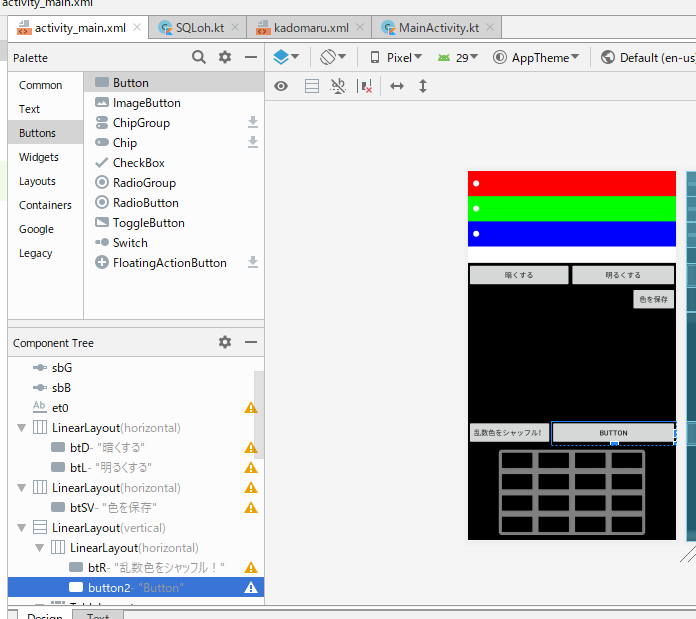Select RadioGroup palette item
696x619 pixels.
[x=174, y=182]
